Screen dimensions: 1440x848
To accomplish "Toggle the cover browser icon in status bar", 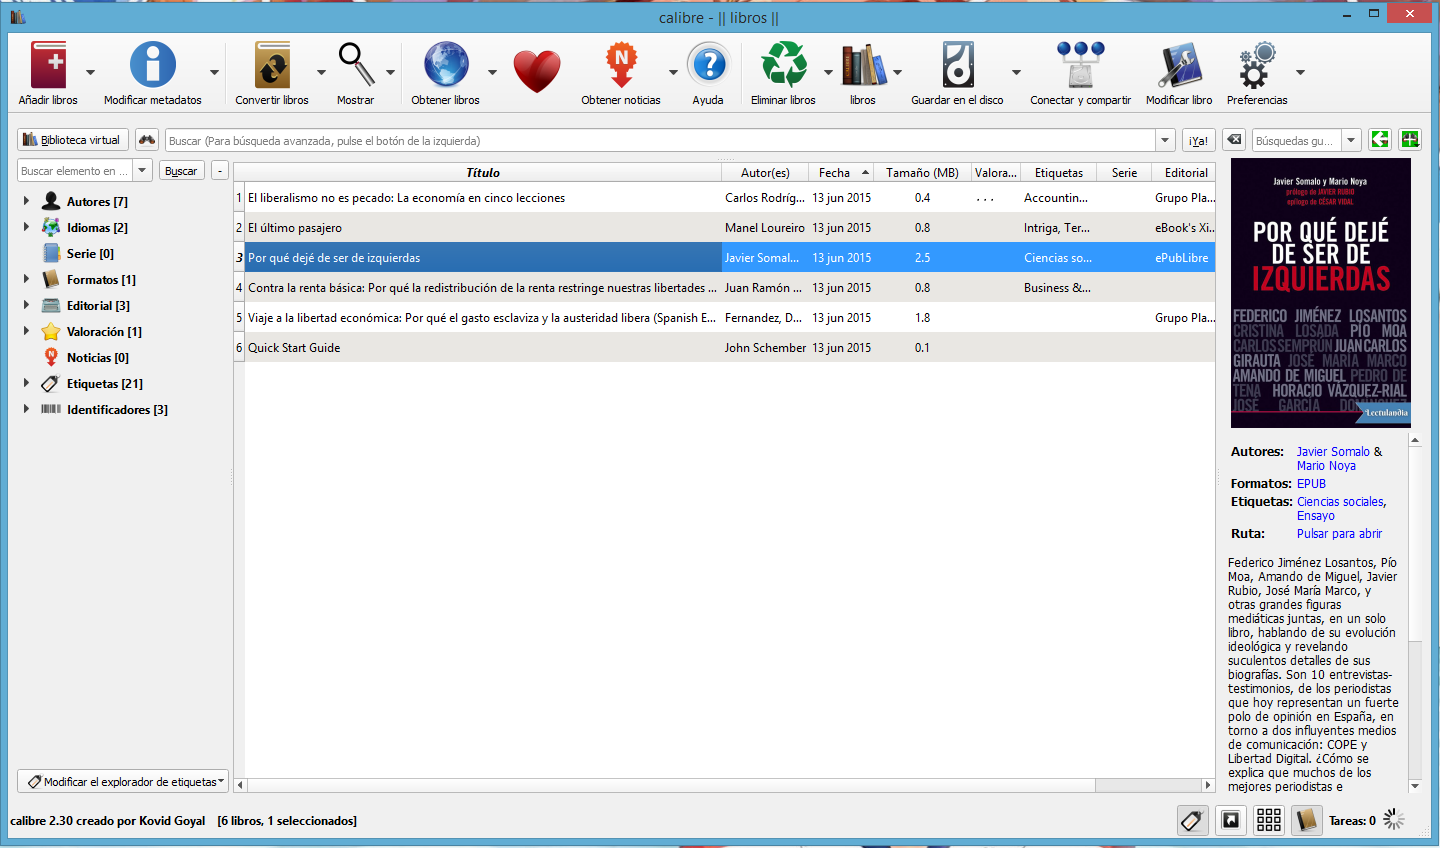I will (1231, 821).
